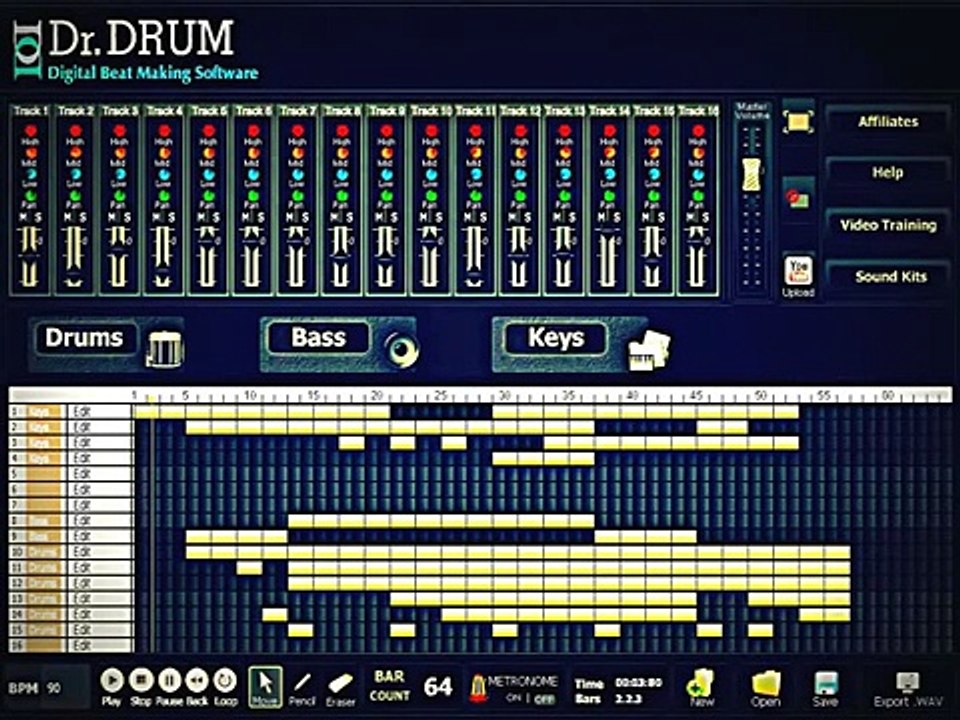Image resolution: width=960 pixels, height=720 pixels.
Task: Click Track 16 Low EQ knob
Action: click(698, 174)
